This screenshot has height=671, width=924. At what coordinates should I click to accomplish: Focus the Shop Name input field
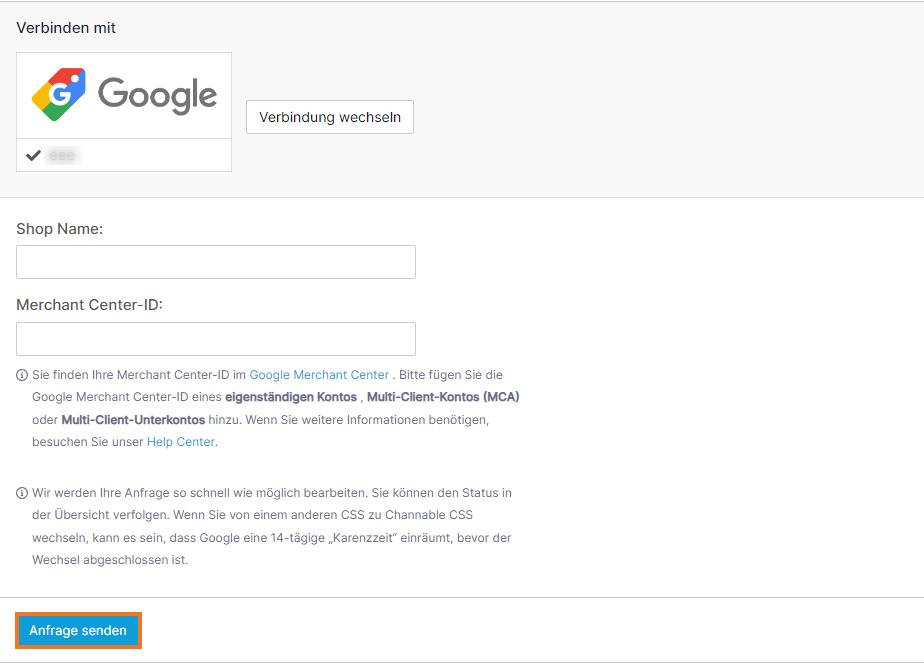pyautogui.click(x=216, y=262)
